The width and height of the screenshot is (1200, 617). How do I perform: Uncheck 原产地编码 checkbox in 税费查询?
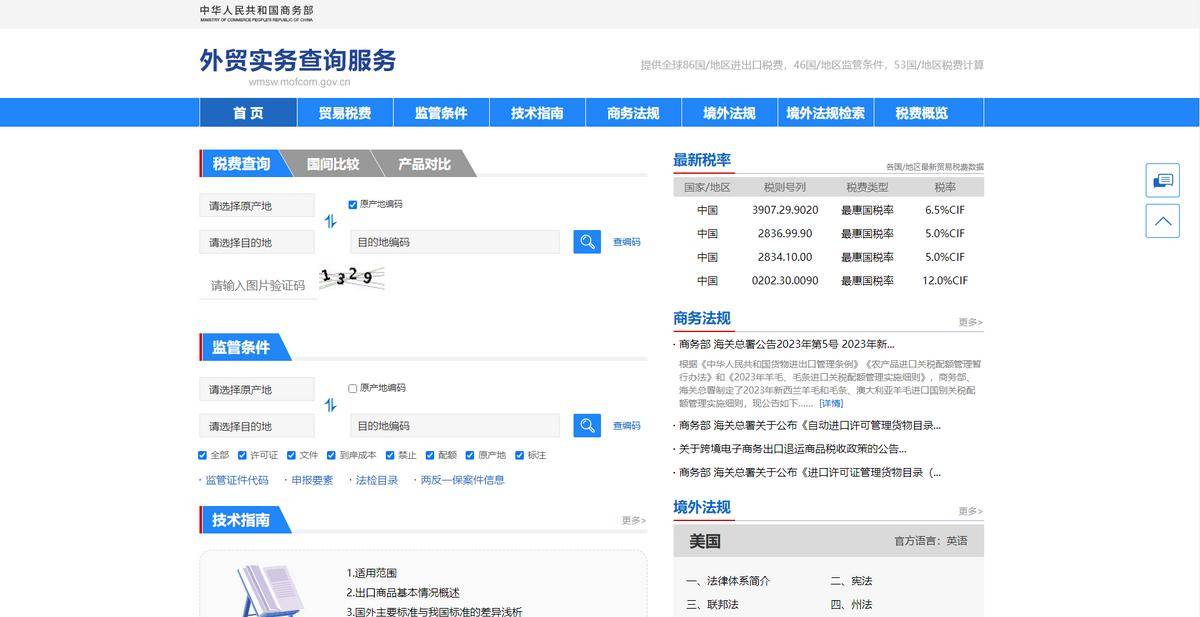click(353, 205)
